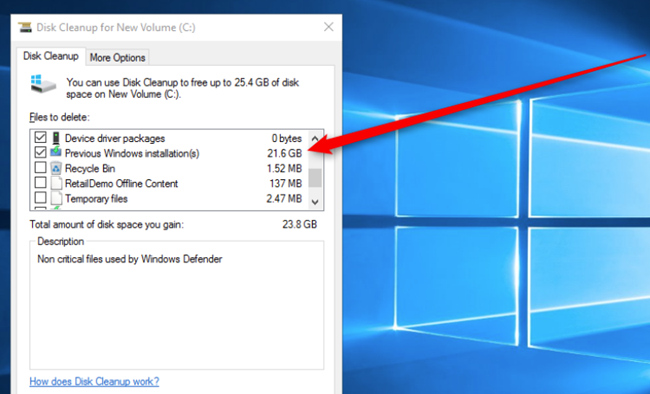Click the 1.52 MB size value
Screen dimensions: 650x394
[284, 168]
